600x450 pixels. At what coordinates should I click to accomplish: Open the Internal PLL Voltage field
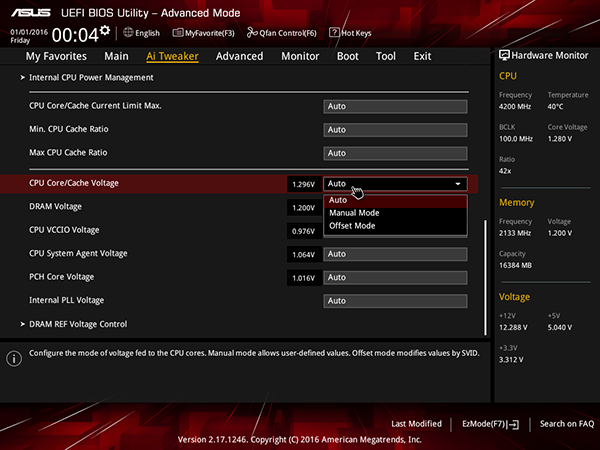point(395,301)
